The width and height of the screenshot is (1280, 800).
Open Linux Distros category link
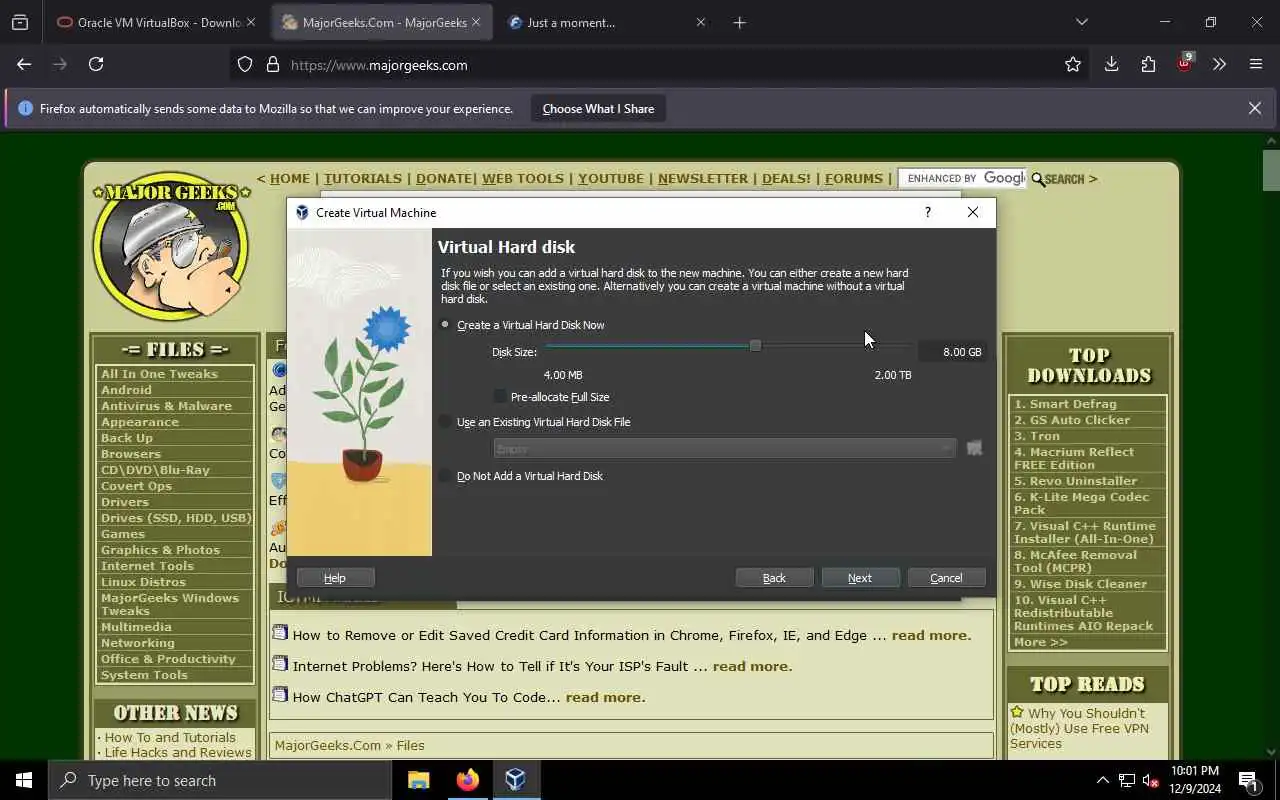[143, 582]
